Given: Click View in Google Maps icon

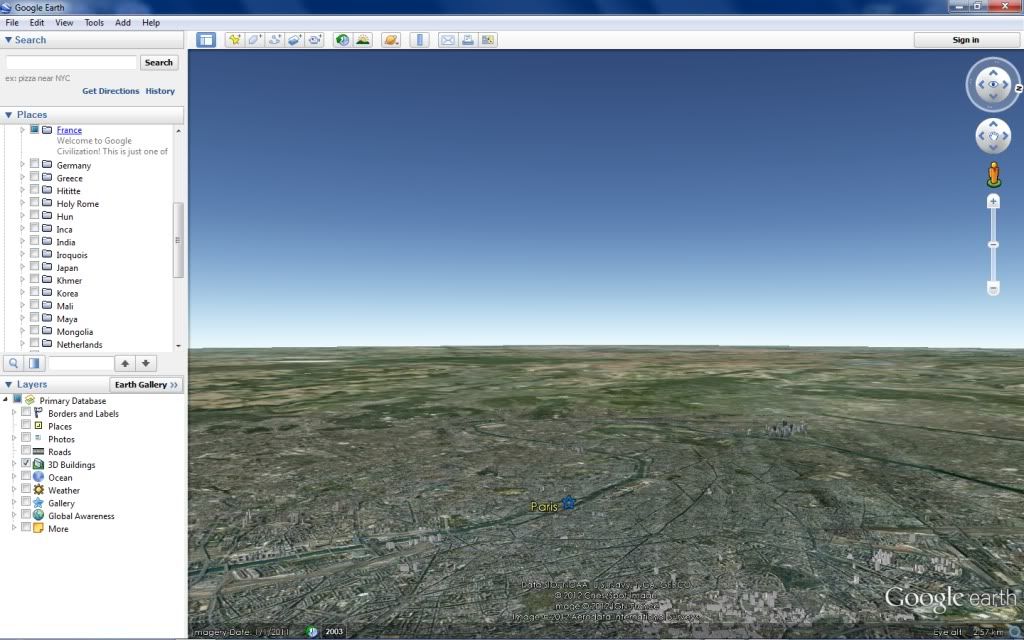Looking at the screenshot, I should coord(488,40).
